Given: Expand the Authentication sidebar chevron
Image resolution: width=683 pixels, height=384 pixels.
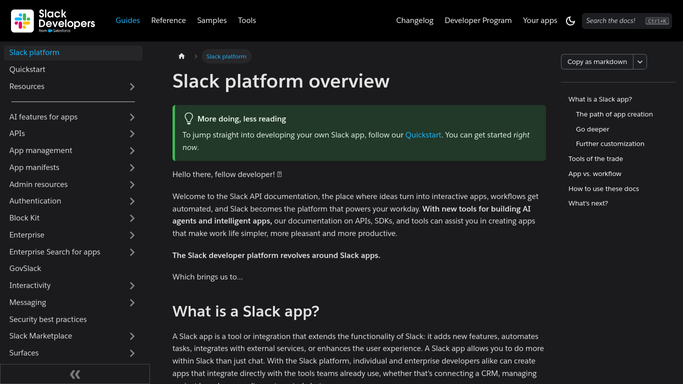Looking at the screenshot, I should pyautogui.click(x=132, y=201).
